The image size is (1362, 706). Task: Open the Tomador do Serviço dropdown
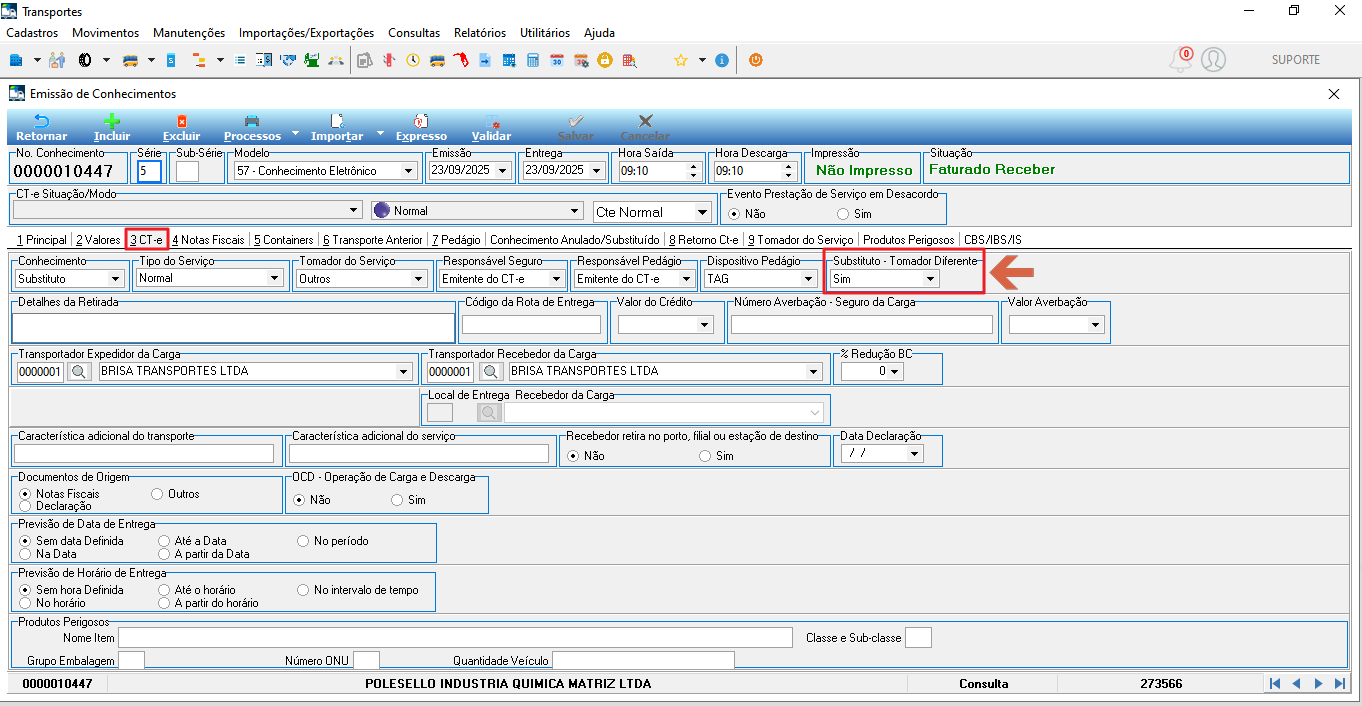tap(361, 279)
